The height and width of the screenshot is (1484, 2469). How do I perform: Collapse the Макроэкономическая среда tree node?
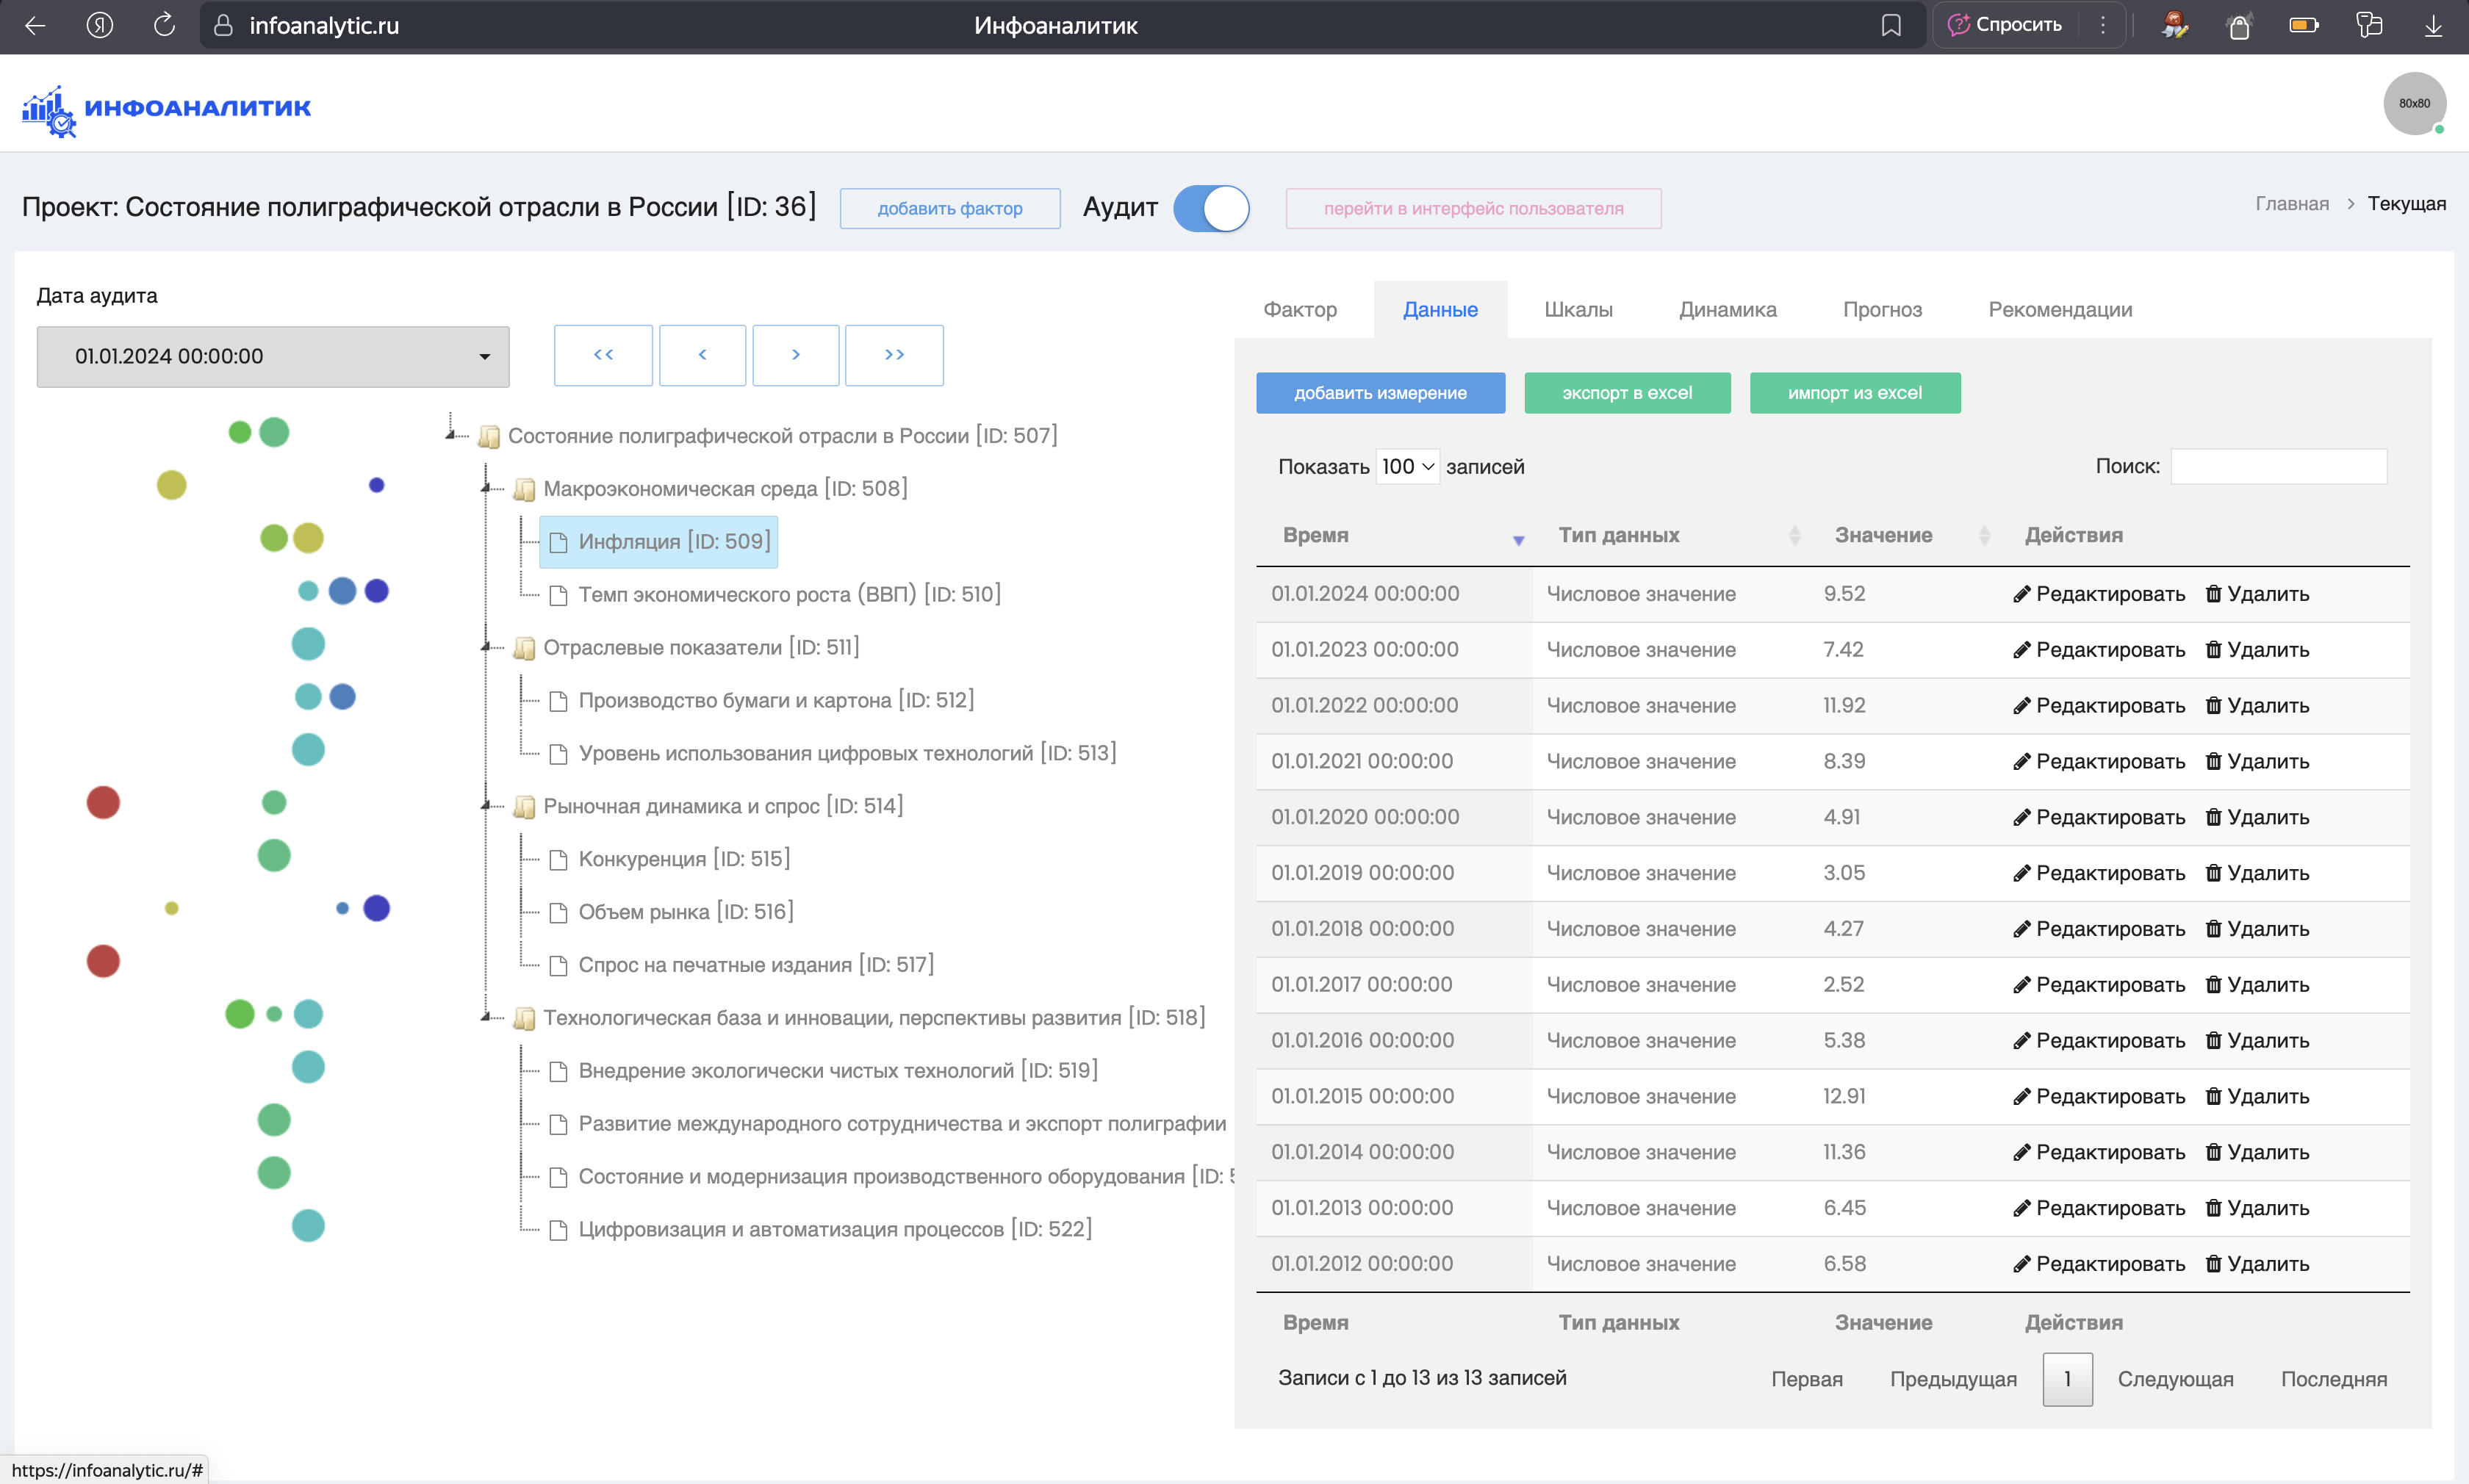tap(487, 488)
